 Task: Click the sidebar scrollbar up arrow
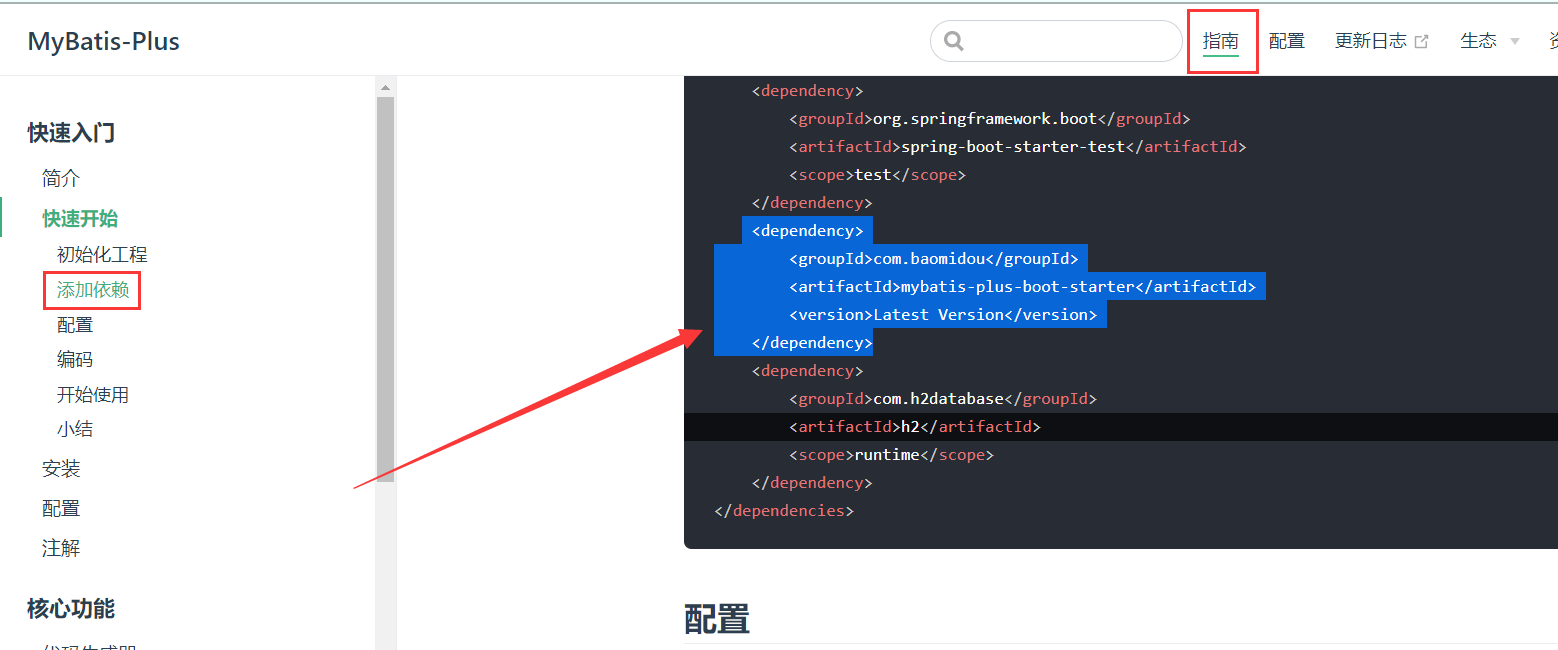(385, 88)
